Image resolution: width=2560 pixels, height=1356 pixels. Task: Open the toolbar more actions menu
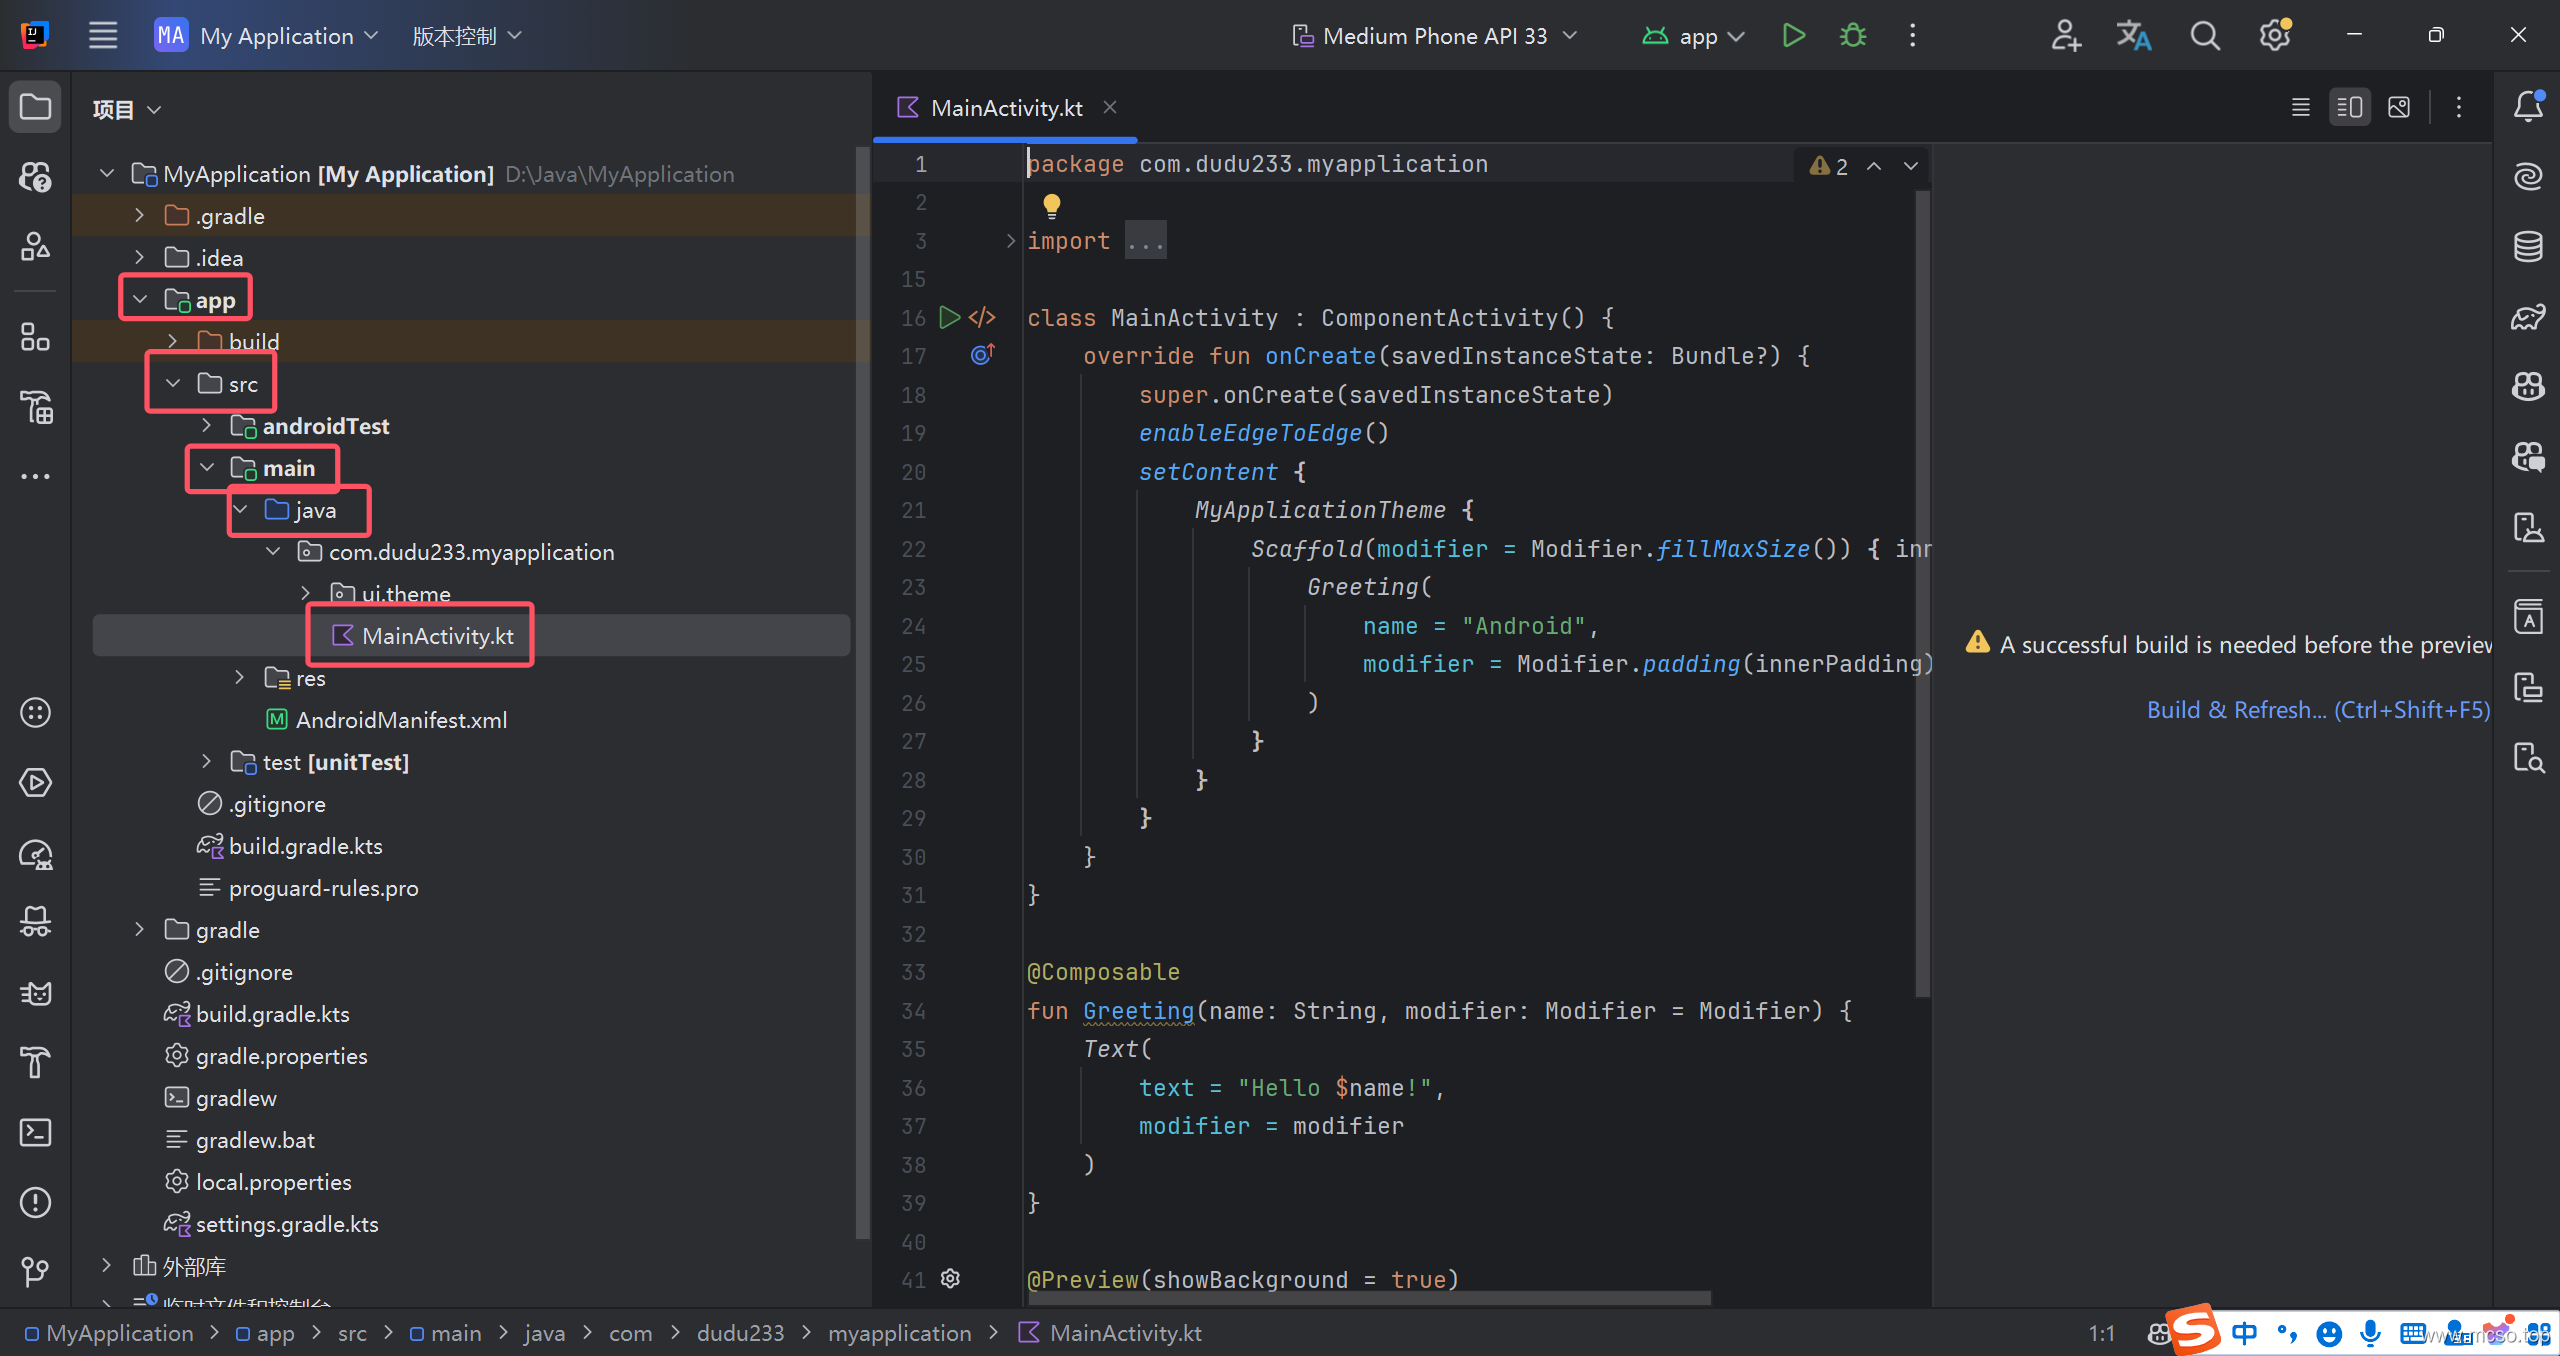[1912, 36]
